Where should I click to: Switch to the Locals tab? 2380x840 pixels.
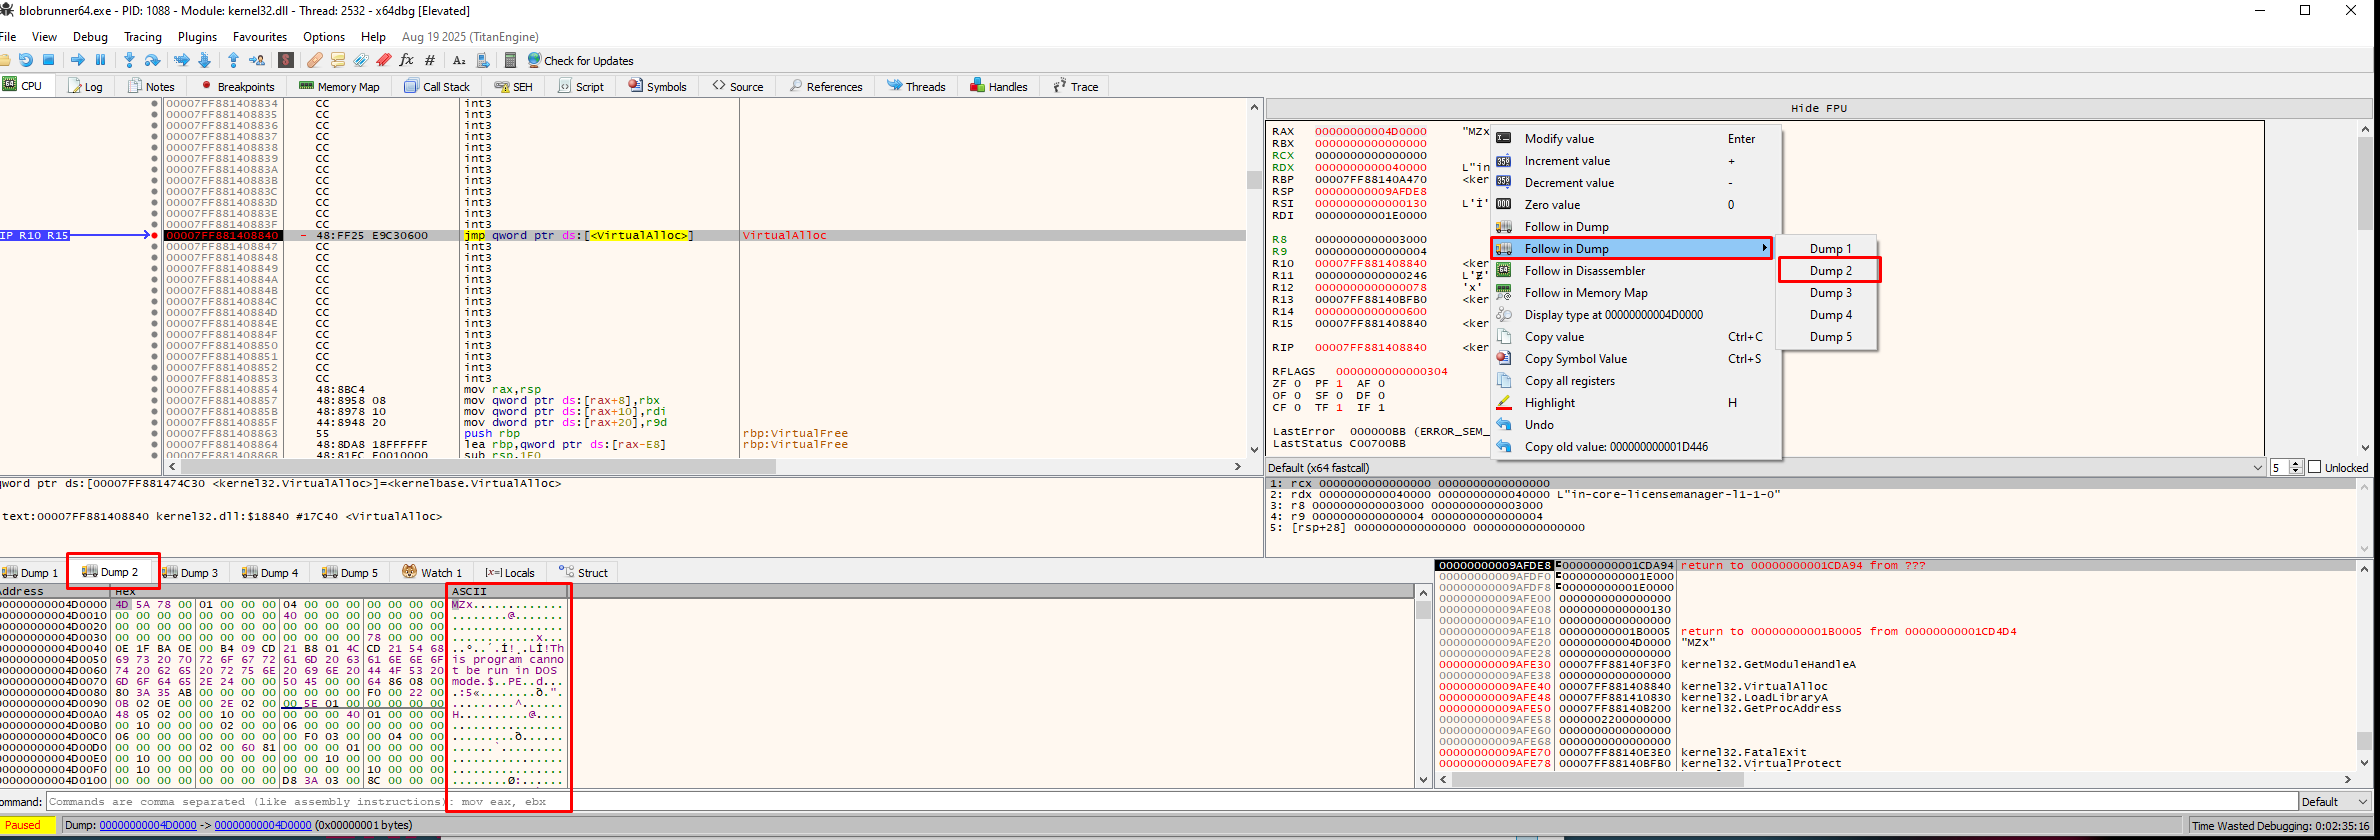click(510, 572)
